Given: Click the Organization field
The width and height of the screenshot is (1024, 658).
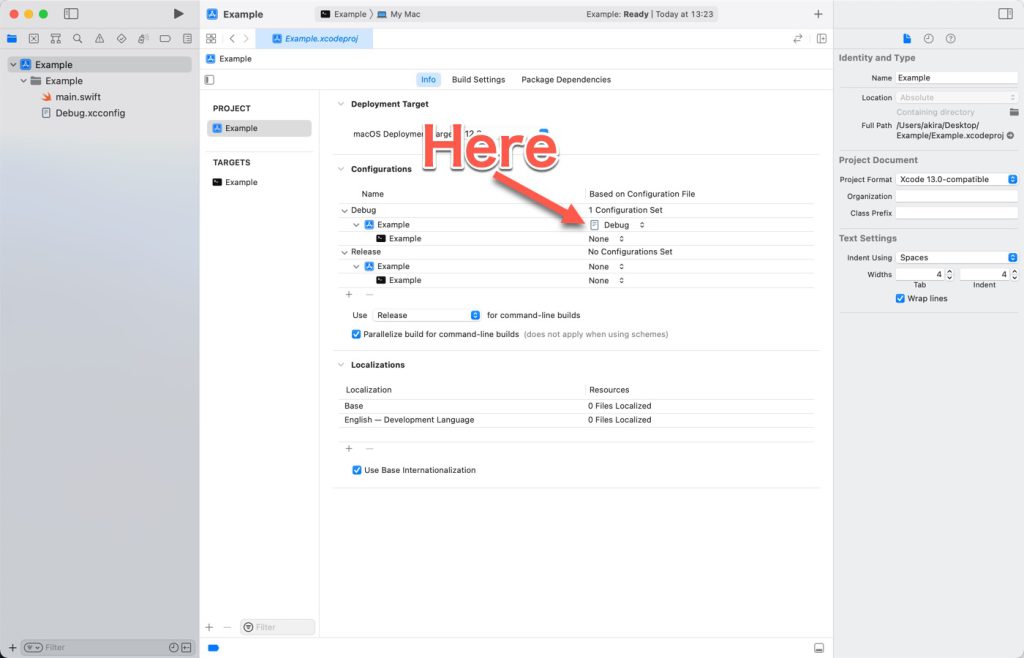Looking at the screenshot, I should pyautogui.click(x=956, y=196).
